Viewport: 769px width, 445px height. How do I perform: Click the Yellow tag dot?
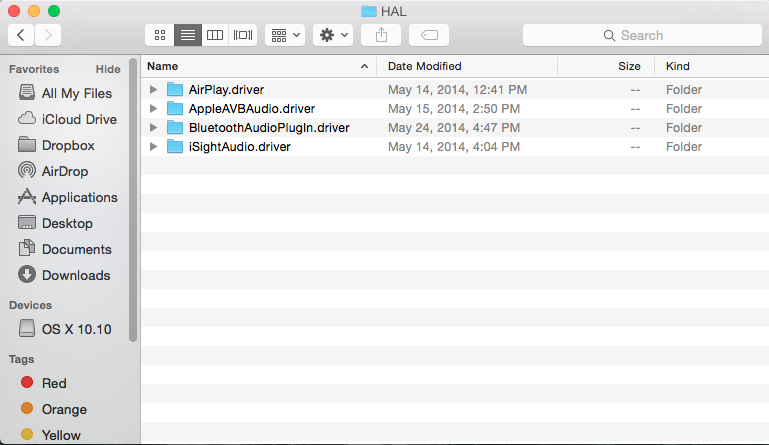(x=27, y=434)
